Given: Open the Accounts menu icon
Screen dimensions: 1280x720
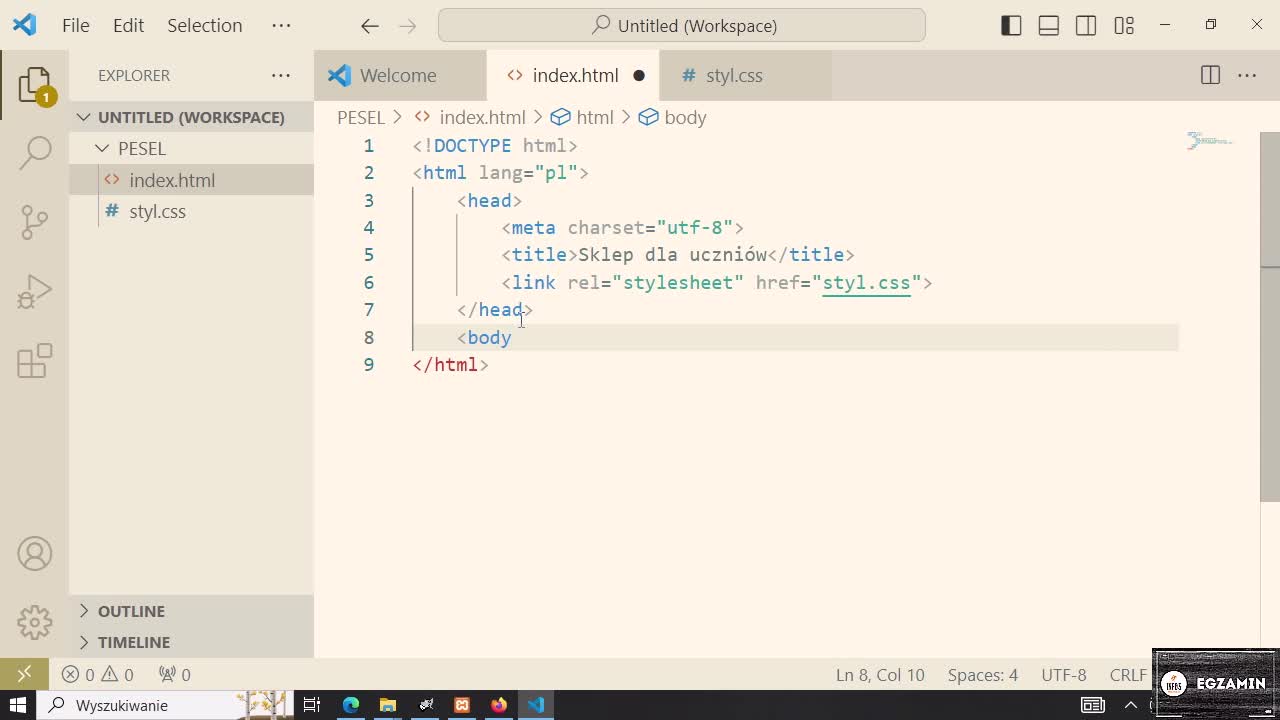Looking at the screenshot, I should 35,554.
